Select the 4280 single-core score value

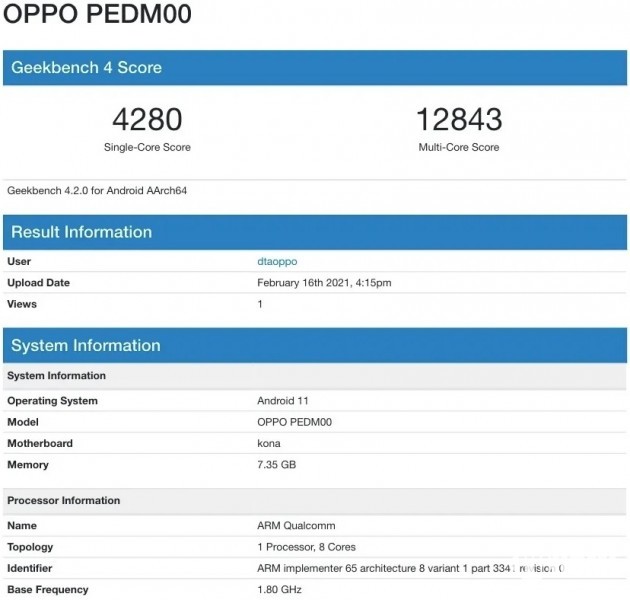[x=147, y=120]
